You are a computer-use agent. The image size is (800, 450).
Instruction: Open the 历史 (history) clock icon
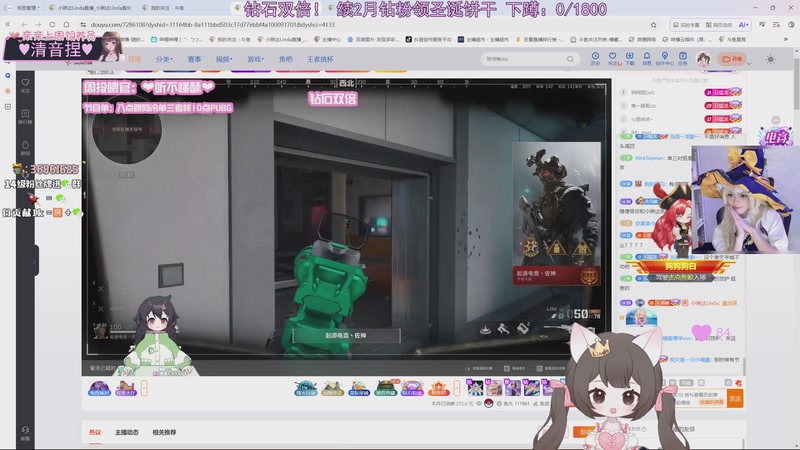[x=595, y=58]
